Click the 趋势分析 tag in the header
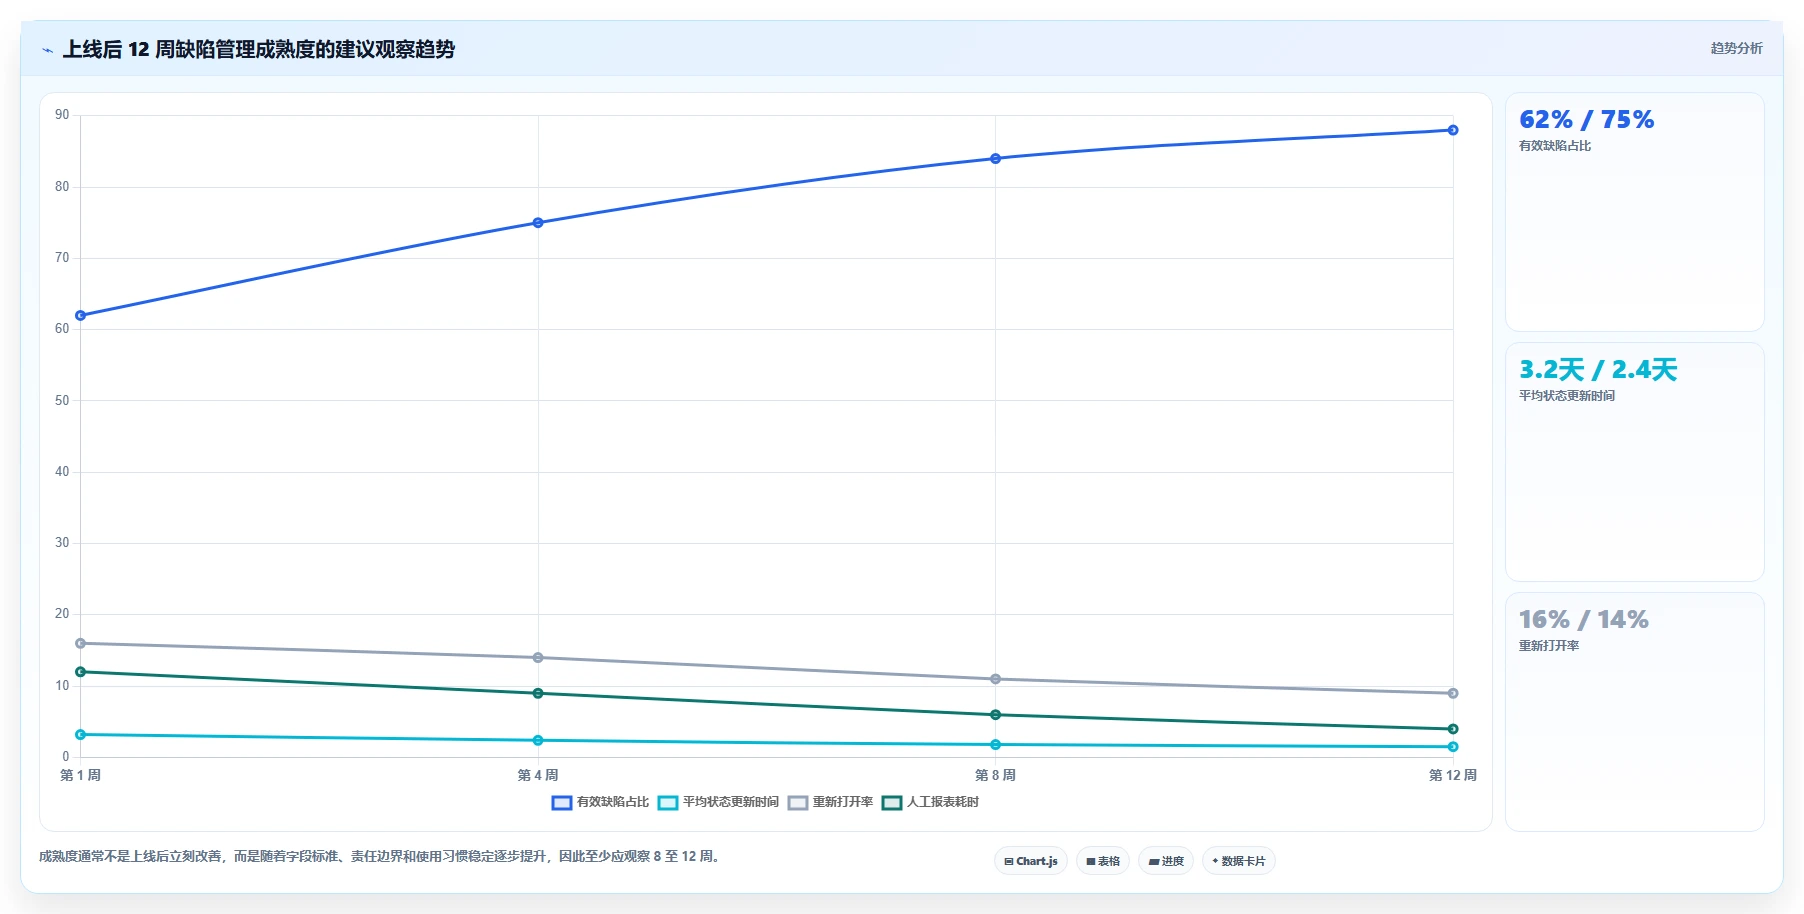Image resolution: width=1804 pixels, height=914 pixels. [x=1736, y=48]
